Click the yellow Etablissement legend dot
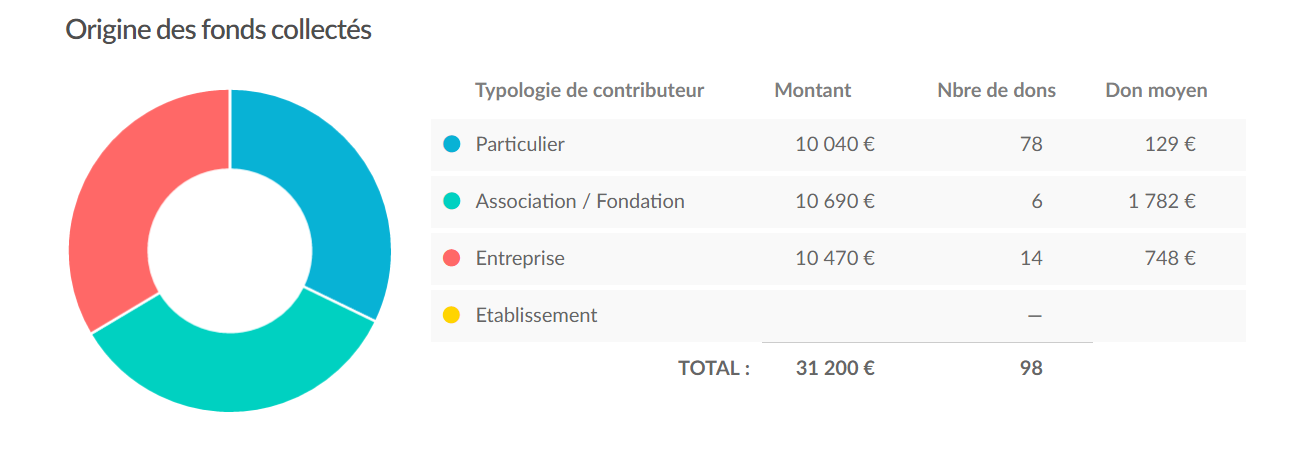Image resolution: width=1316 pixels, height=454 pixels. 451,316
